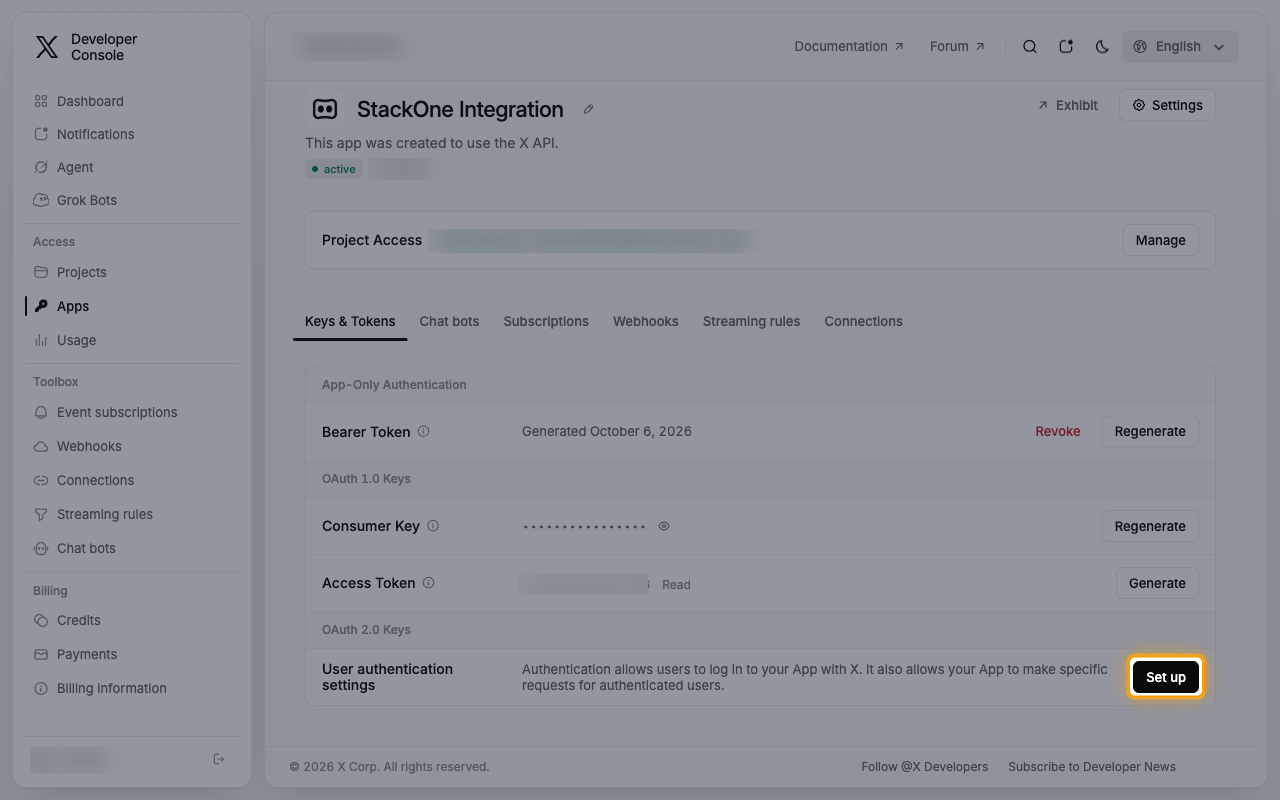This screenshot has height=800, width=1280.
Task: Open the app Settings button
Action: [x=1167, y=105]
